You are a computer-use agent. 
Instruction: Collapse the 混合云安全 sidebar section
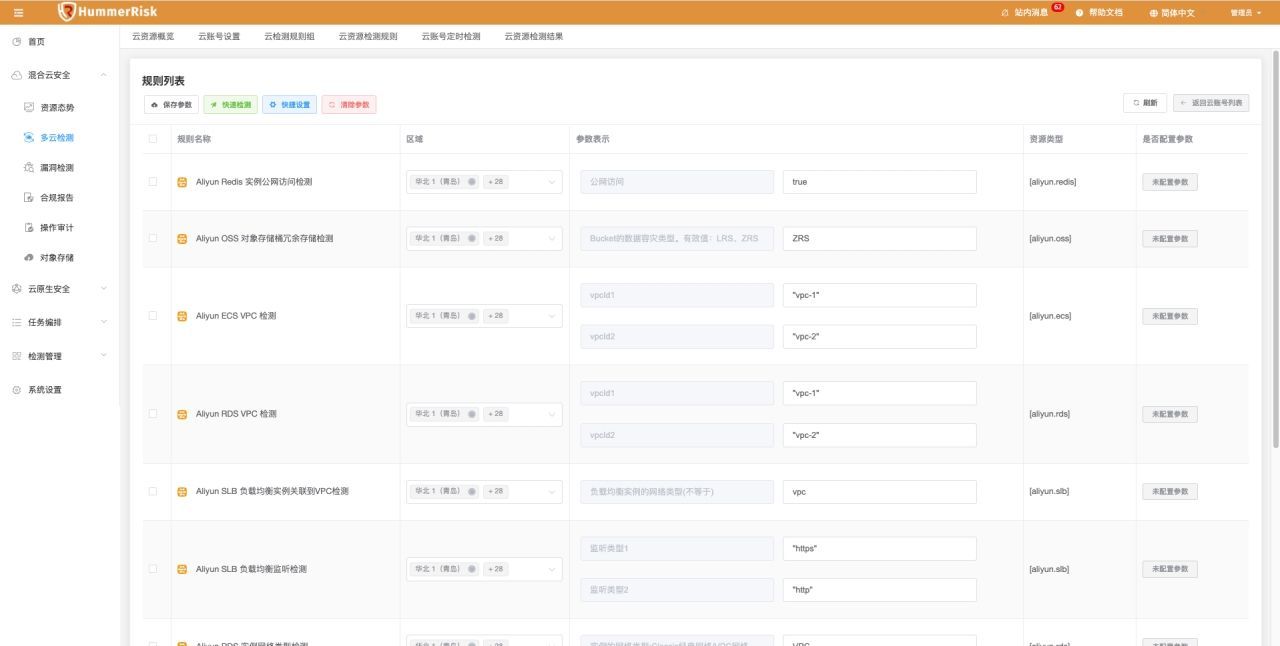[x=104, y=75]
